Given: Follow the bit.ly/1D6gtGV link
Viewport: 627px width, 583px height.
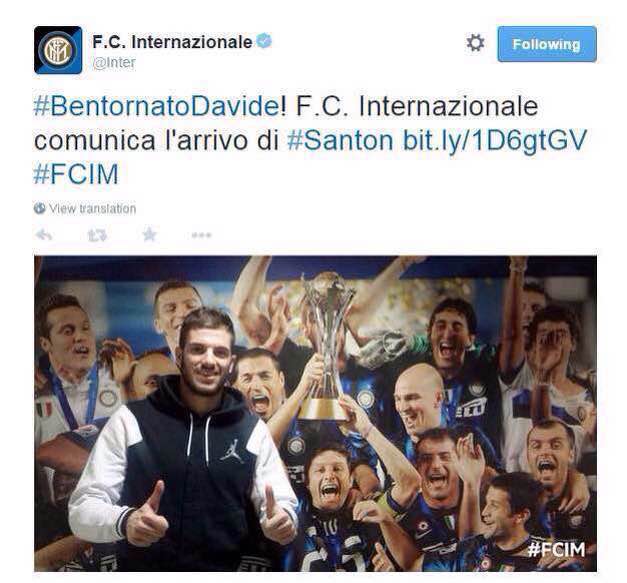Looking at the screenshot, I should pos(495,141).
